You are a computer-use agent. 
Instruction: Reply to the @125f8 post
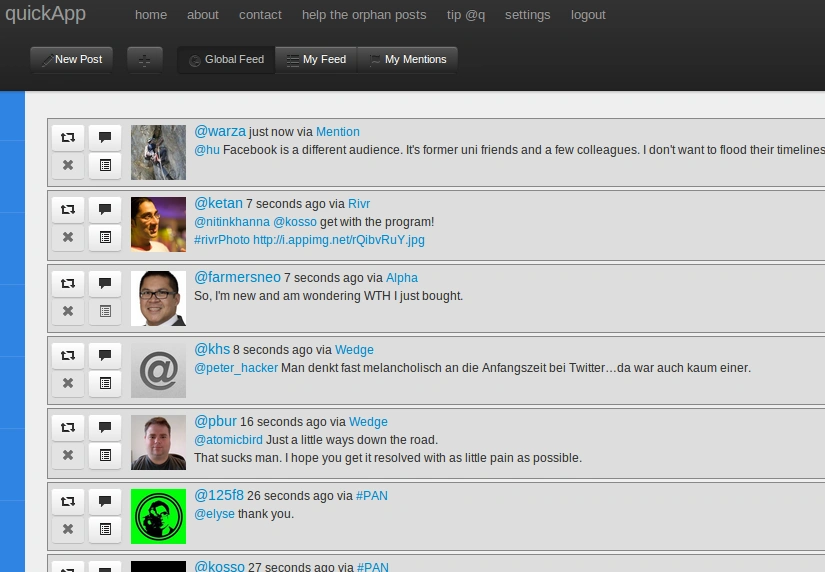point(105,502)
